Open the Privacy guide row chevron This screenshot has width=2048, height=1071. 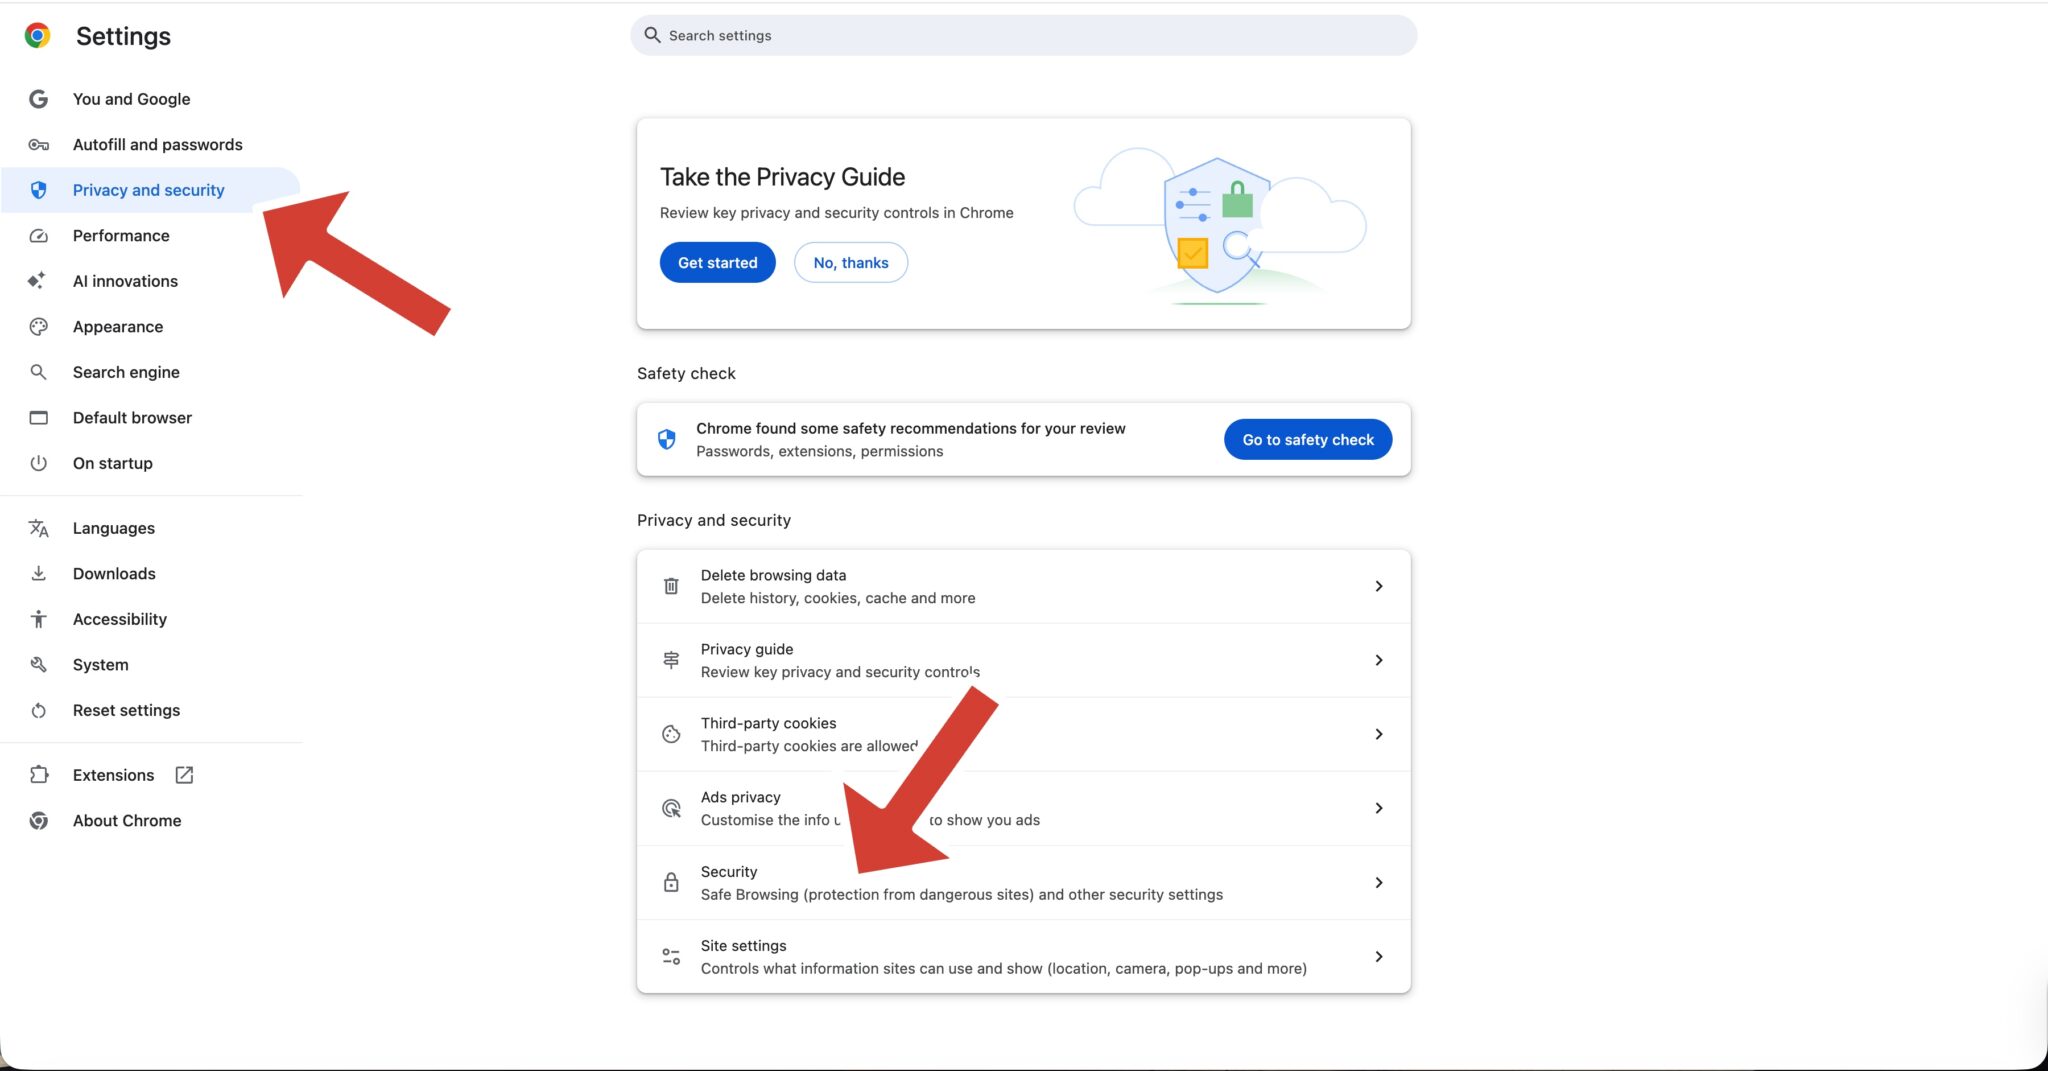1378,660
